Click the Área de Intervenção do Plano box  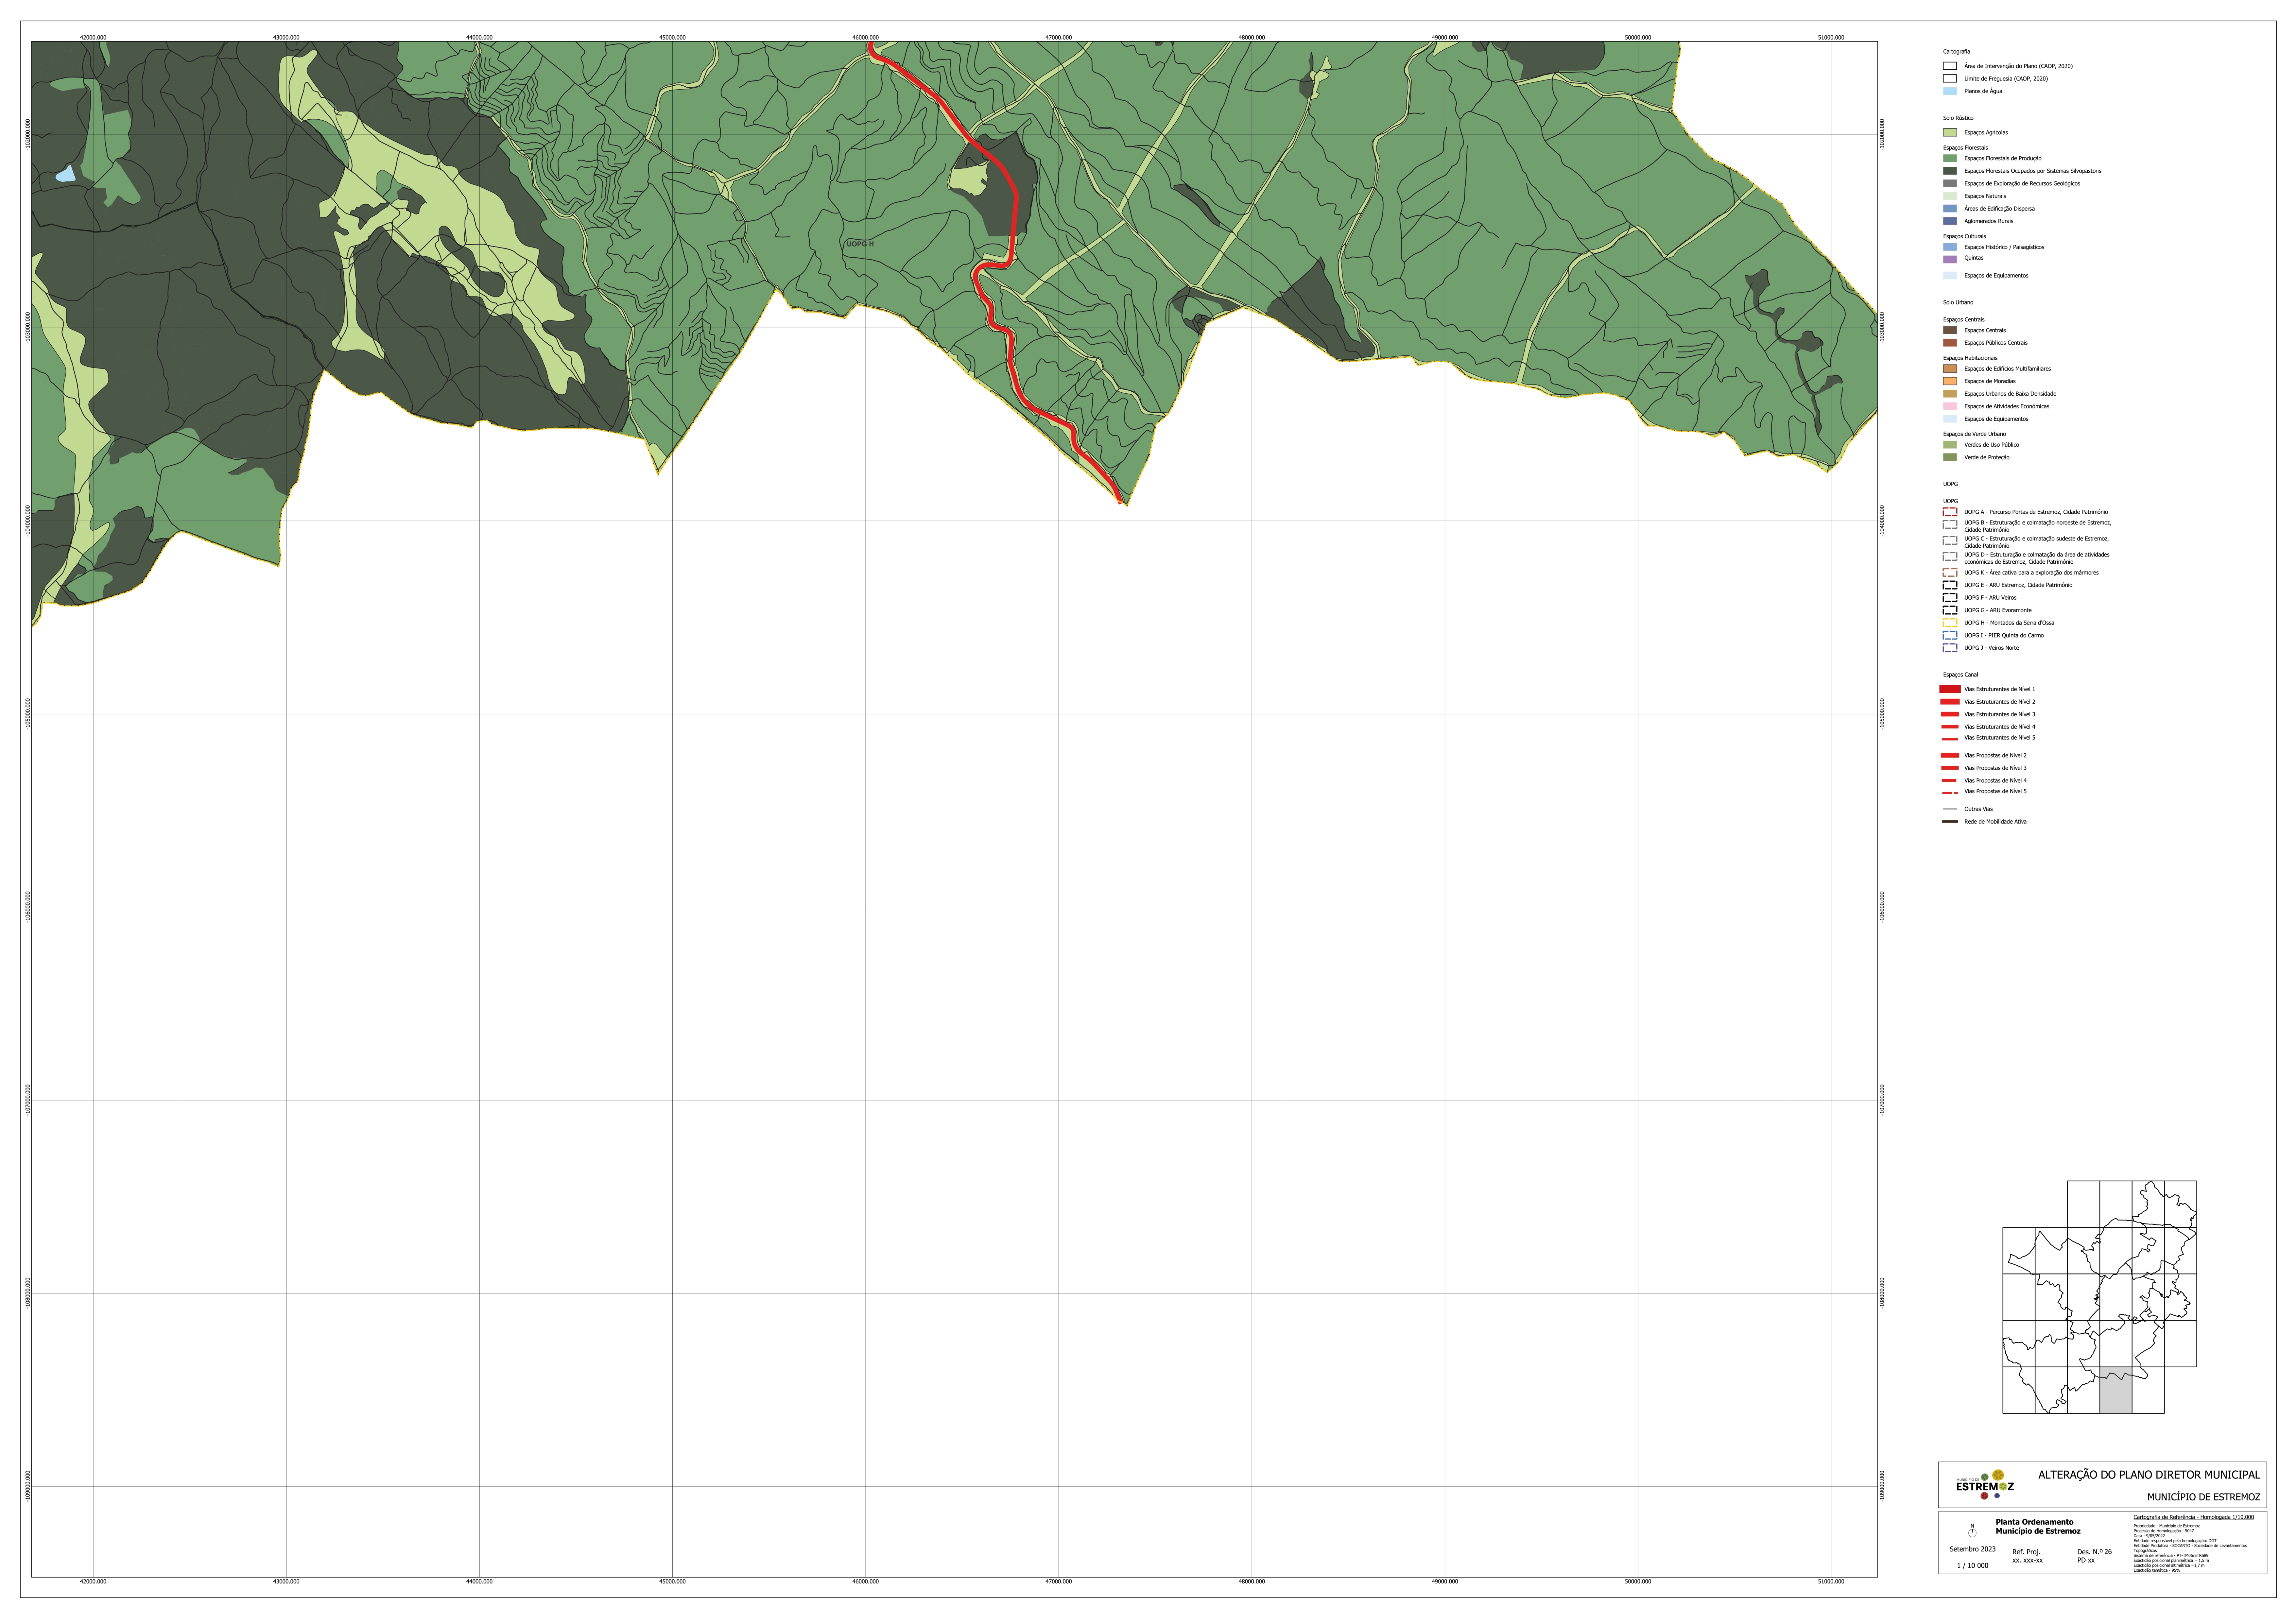coord(1950,66)
